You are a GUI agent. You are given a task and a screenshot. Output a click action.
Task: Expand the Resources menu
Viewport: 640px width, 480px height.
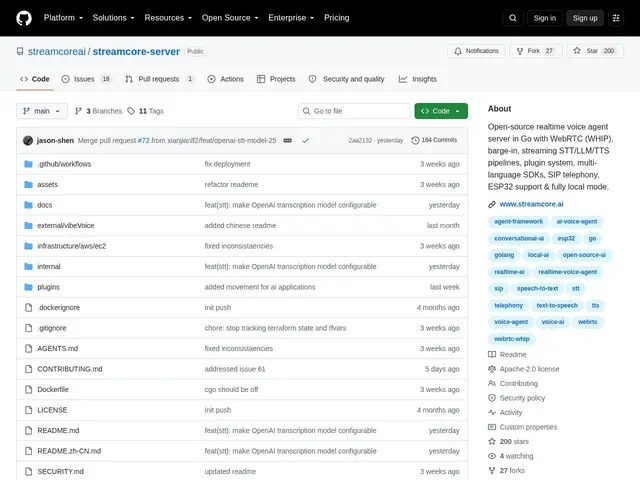[168, 18]
